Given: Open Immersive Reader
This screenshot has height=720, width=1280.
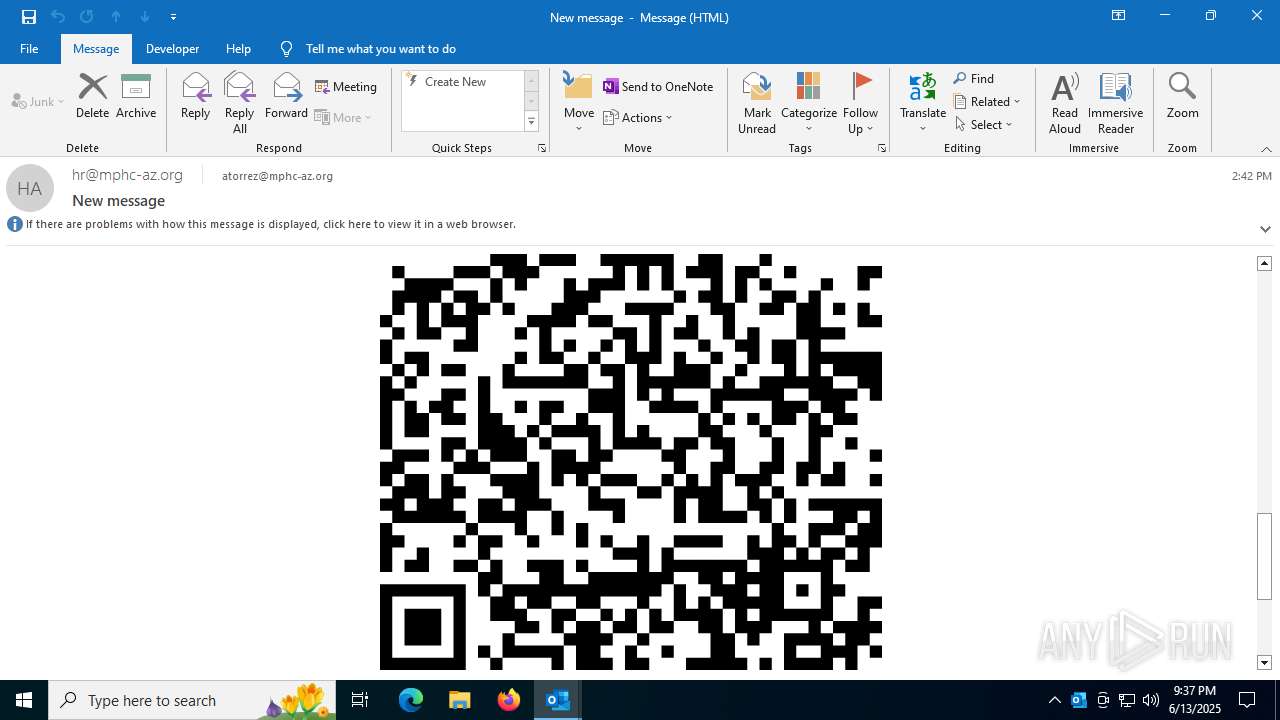Looking at the screenshot, I should click(1115, 102).
